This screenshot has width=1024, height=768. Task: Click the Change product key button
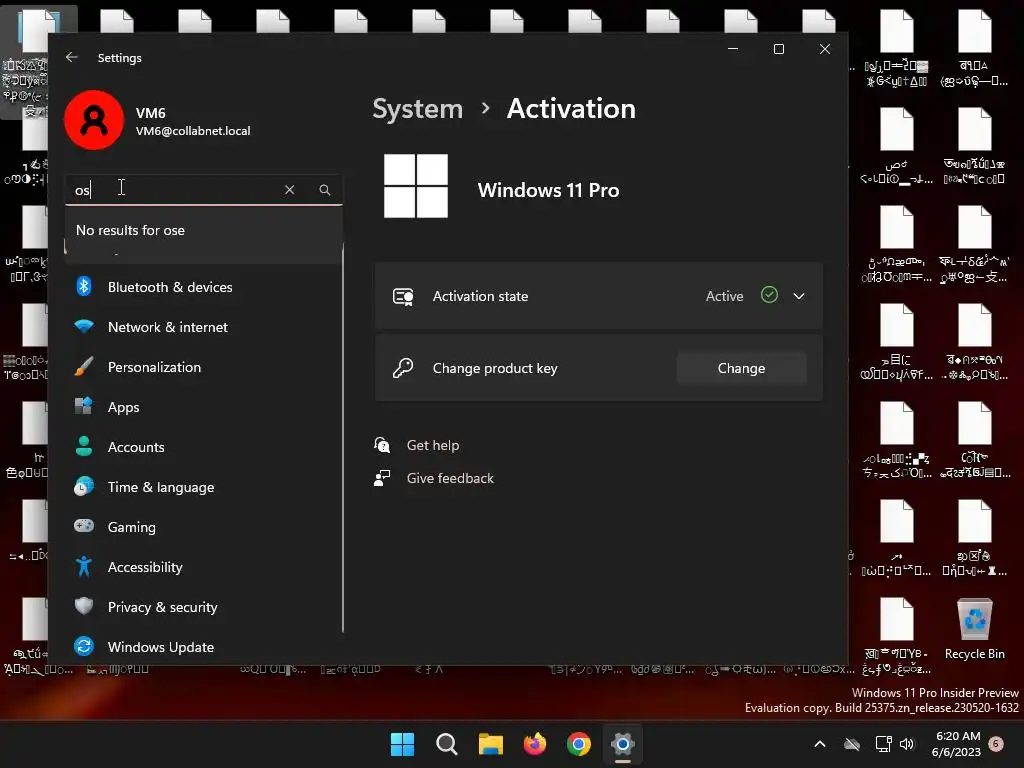(741, 368)
